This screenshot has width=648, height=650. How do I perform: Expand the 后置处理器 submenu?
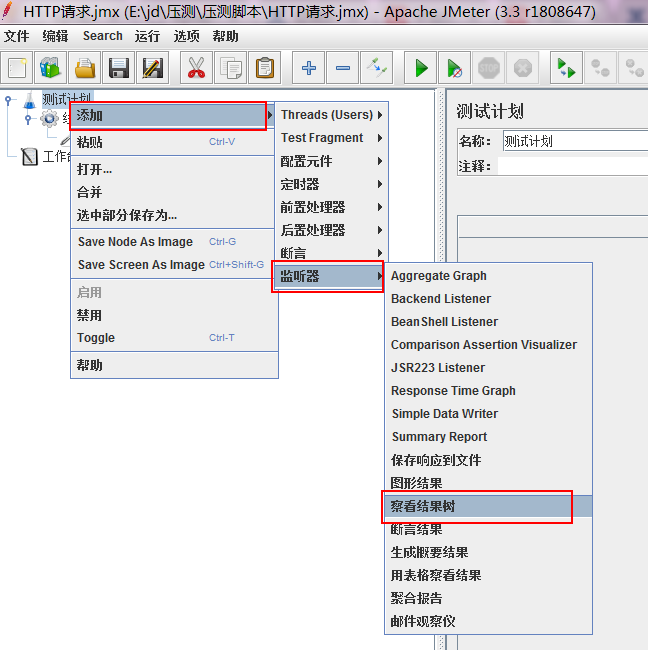[x=332, y=230]
